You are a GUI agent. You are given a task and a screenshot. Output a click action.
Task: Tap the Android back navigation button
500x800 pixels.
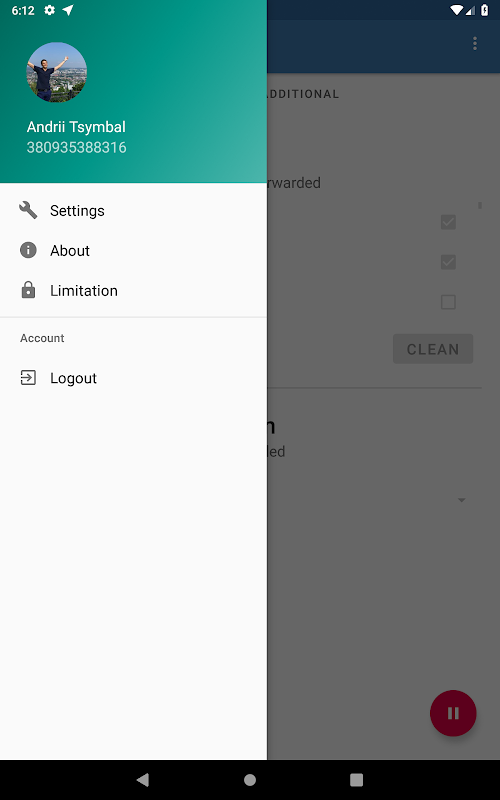click(x=143, y=779)
